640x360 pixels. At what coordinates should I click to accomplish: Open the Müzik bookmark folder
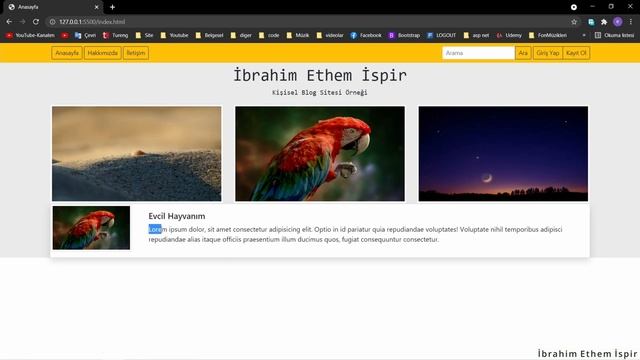(x=298, y=36)
